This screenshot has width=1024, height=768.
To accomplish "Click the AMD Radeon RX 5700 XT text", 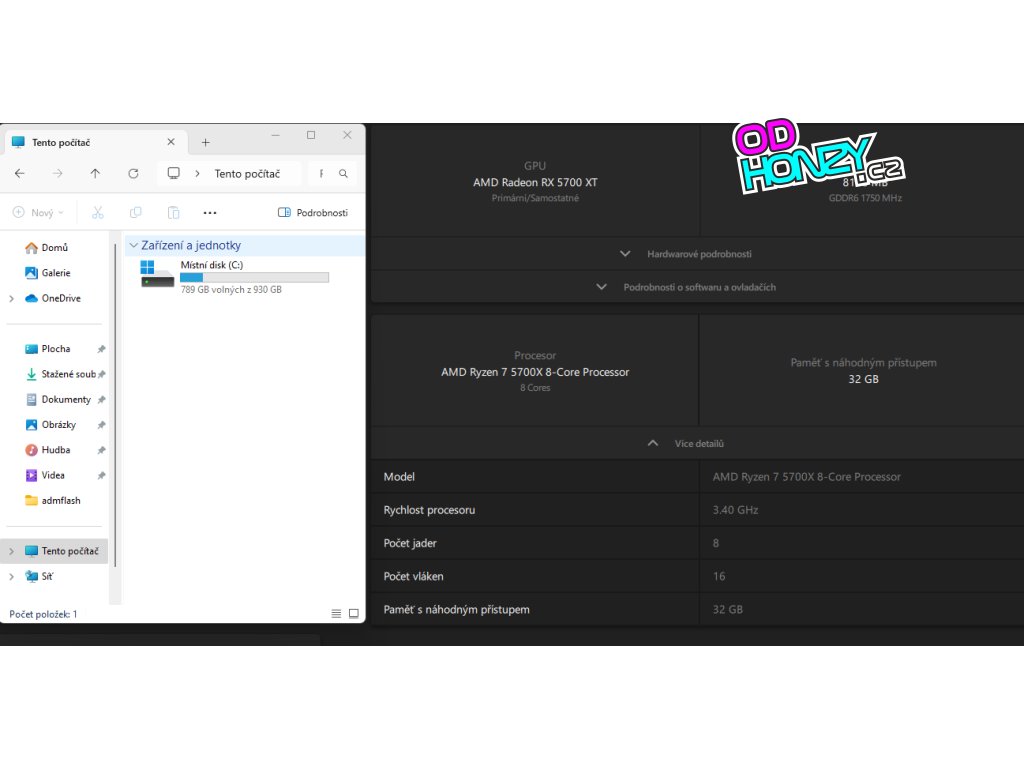I will pyautogui.click(x=536, y=182).
